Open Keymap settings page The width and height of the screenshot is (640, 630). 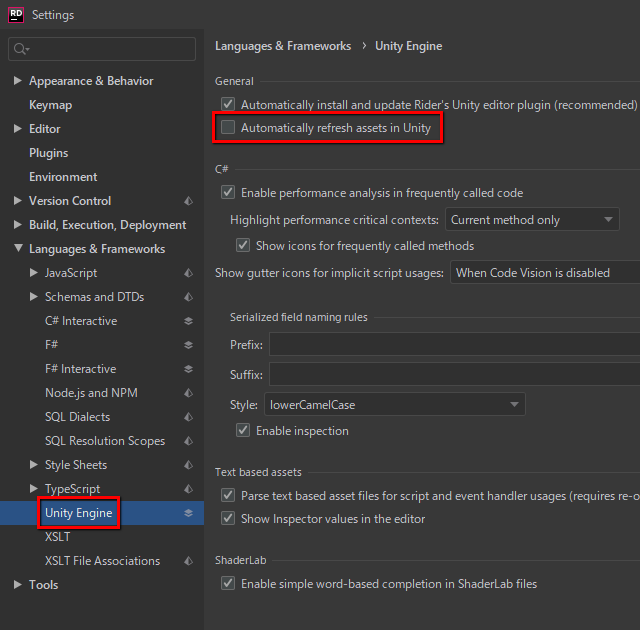click(x=51, y=105)
